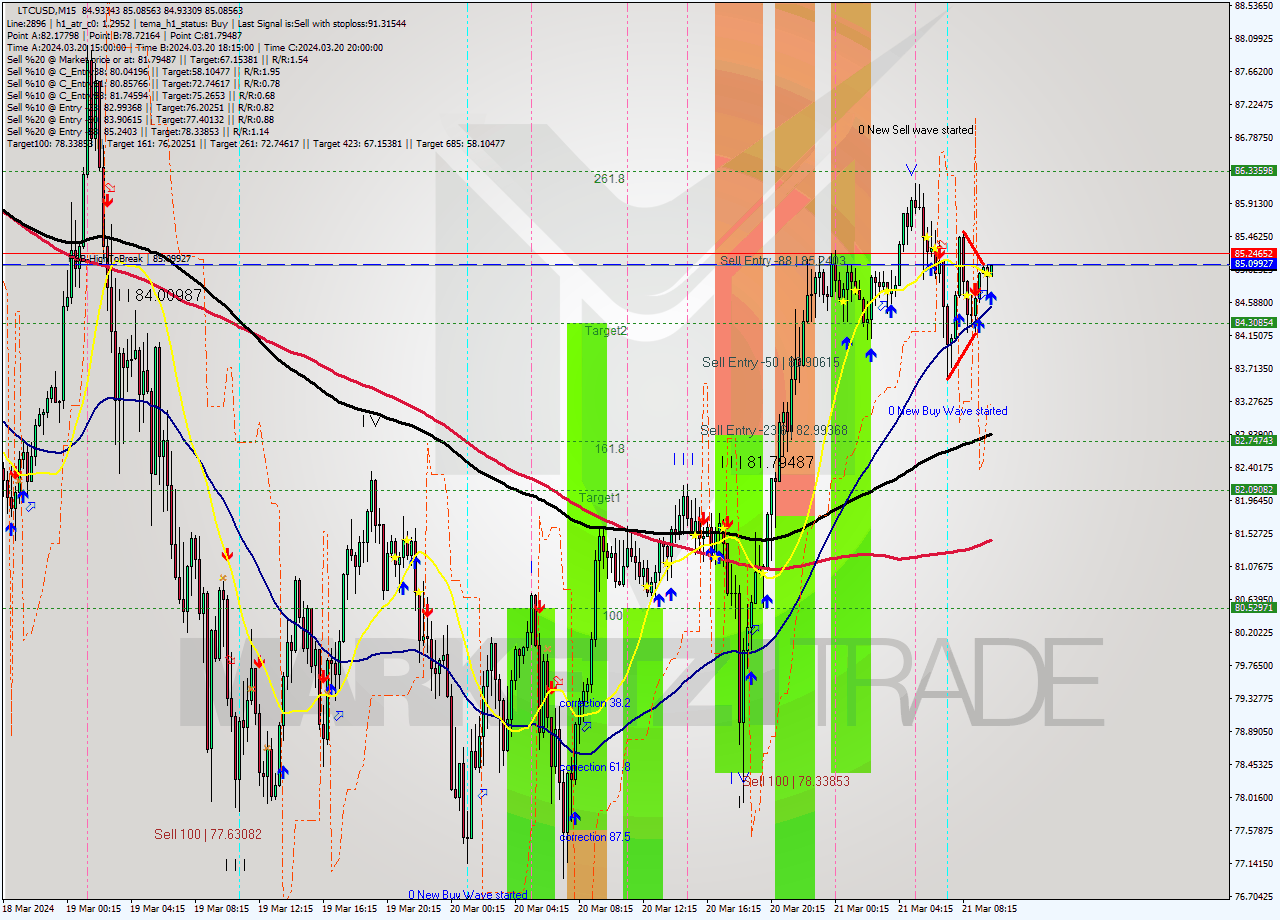Screen dimensions: 1280x920
Task: Click the '20 Mar 12:15' time axis label
Action: pos(669,909)
